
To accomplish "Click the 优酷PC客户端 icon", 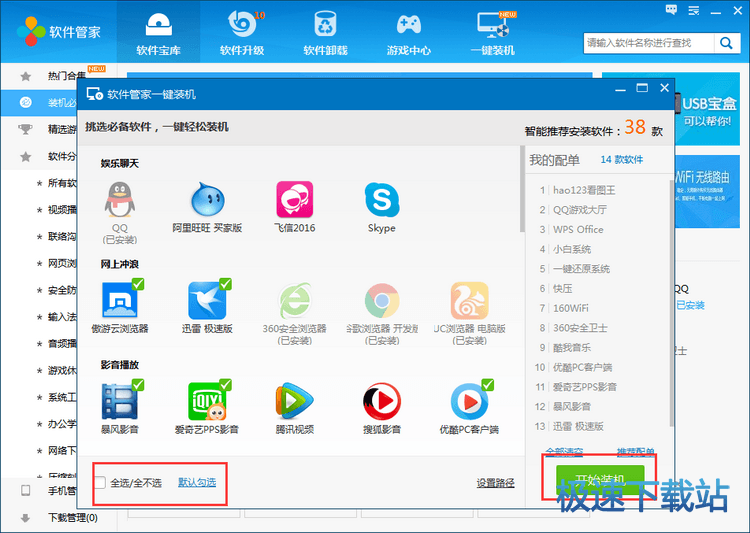I will (469, 401).
